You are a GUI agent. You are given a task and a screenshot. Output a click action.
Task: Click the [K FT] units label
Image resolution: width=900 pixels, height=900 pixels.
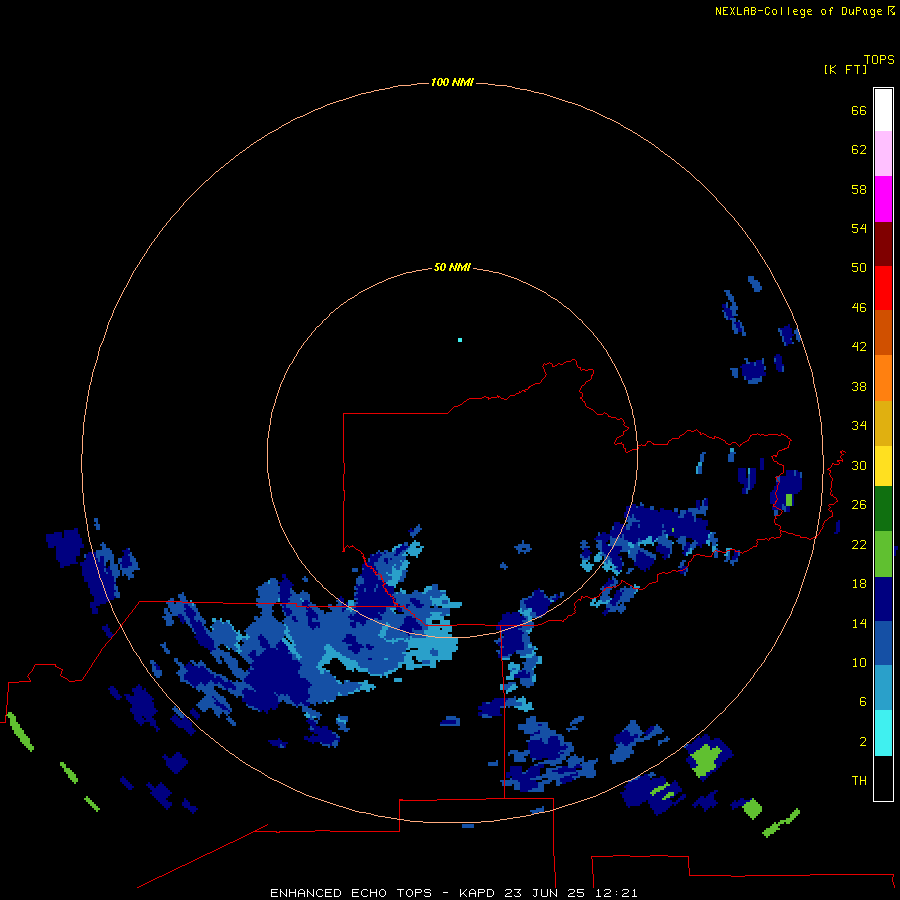pyautogui.click(x=845, y=70)
